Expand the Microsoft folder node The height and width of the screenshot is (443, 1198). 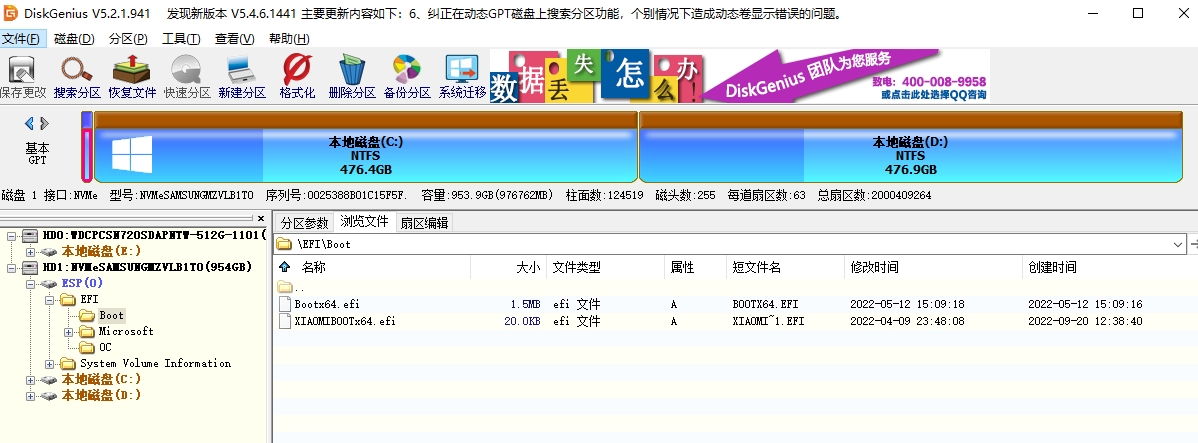[69, 331]
